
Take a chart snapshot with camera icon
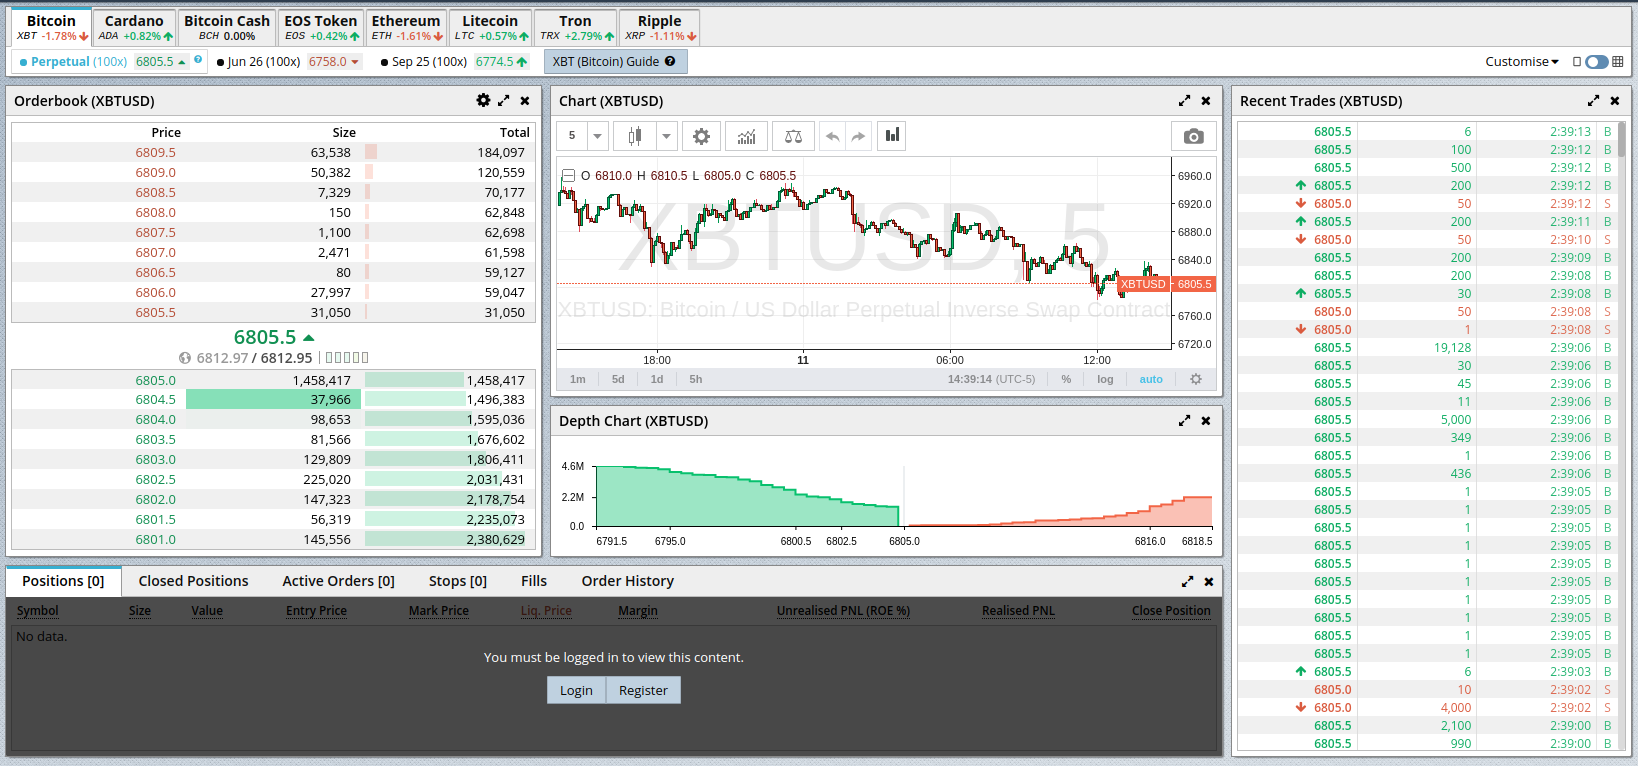point(1194,136)
